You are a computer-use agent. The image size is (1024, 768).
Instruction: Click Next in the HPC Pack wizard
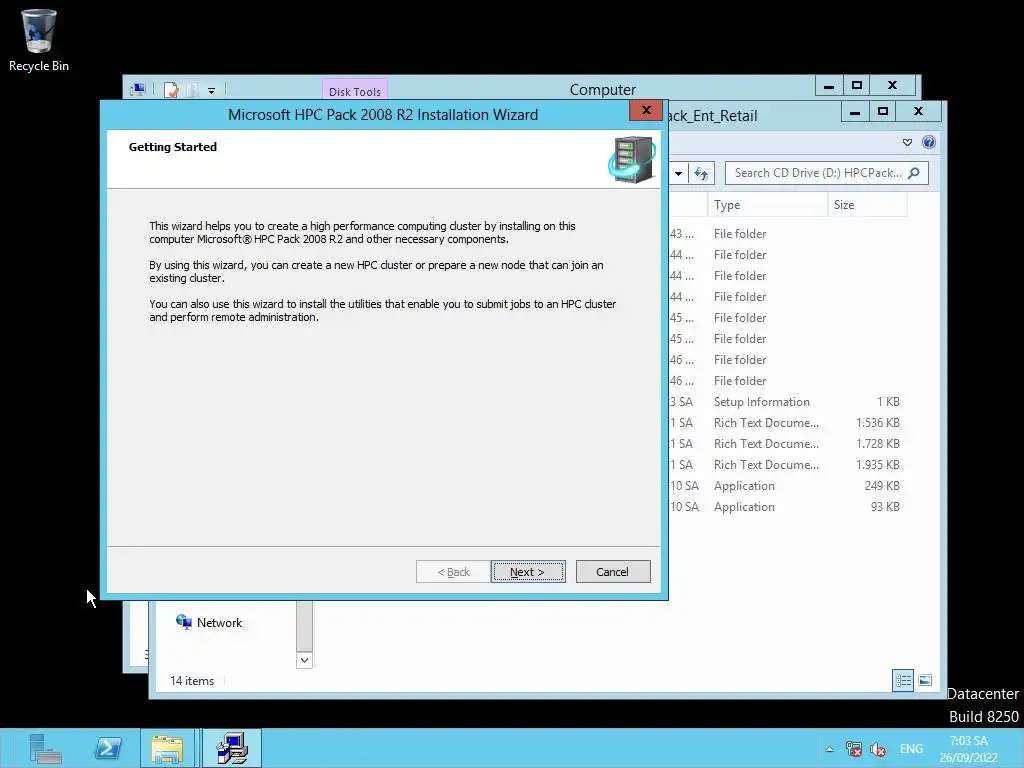(x=528, y=571)
